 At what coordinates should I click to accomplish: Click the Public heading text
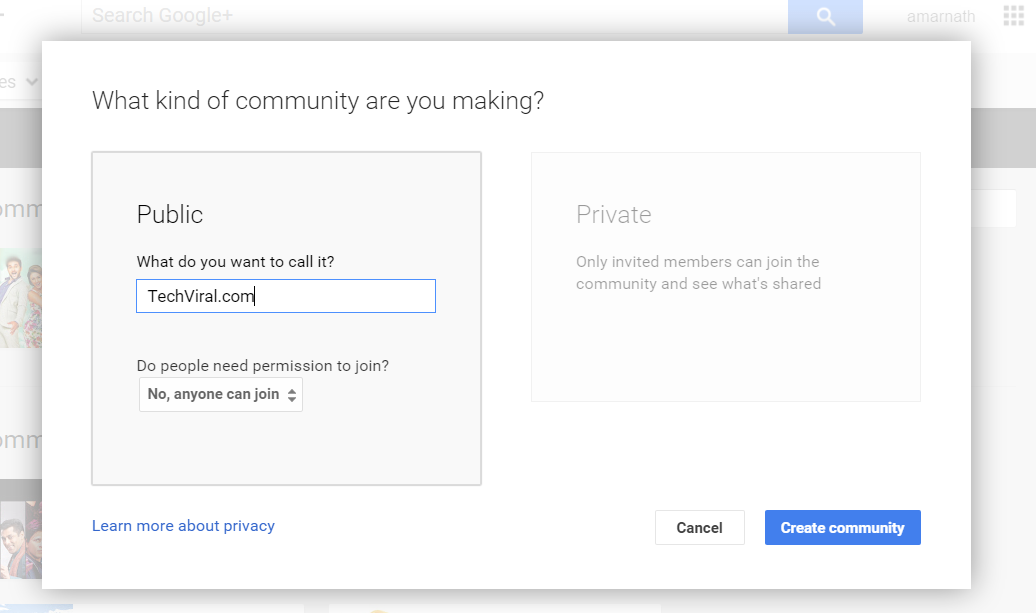pyautogui.click(x=170, y=215)
